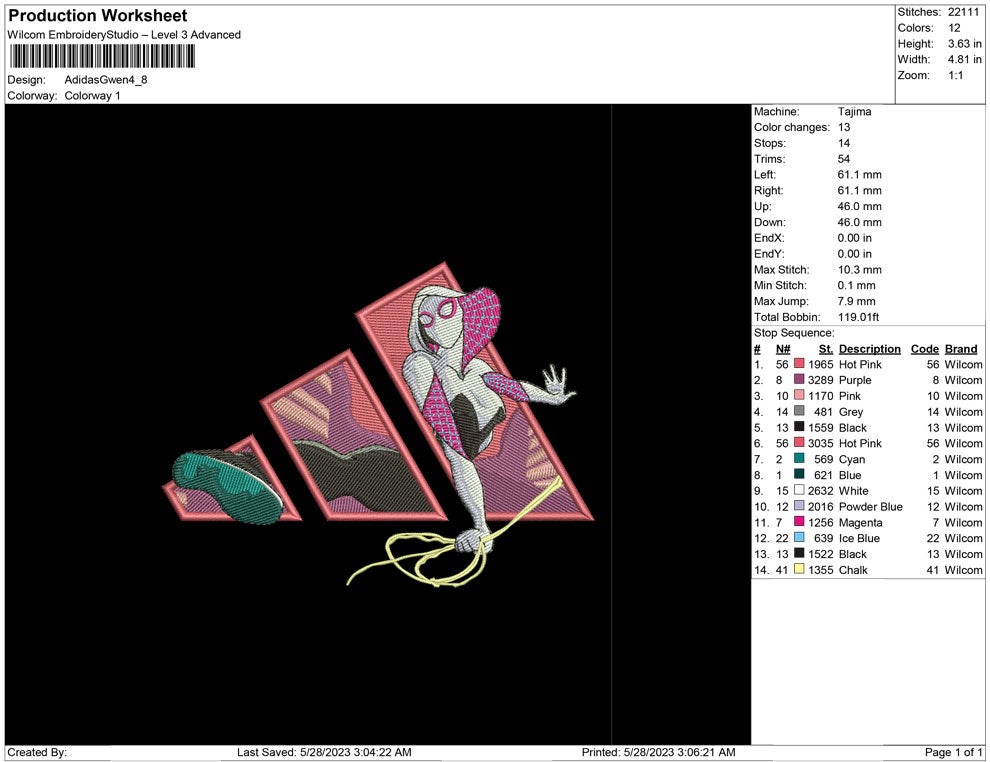990x762 pixels.
Task: Click the stitch count '3289' for Purple
Action: 820,380
